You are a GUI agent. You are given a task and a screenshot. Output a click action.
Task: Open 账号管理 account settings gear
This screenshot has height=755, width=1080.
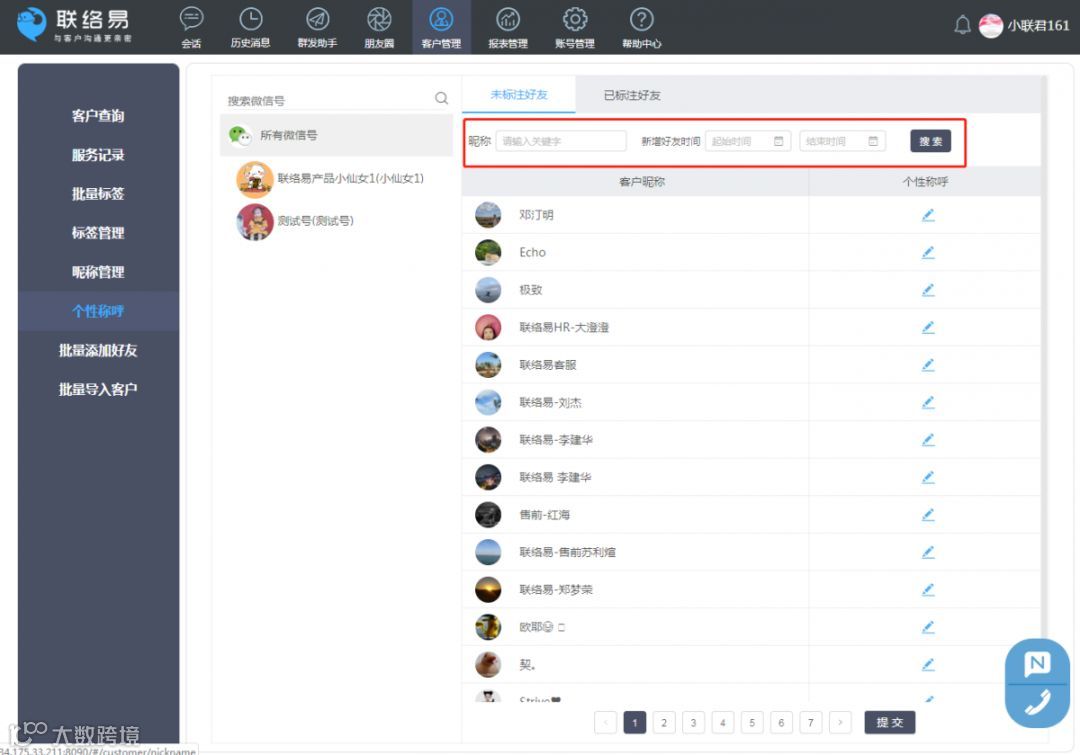pyautogui.click(x=574, y=27)
